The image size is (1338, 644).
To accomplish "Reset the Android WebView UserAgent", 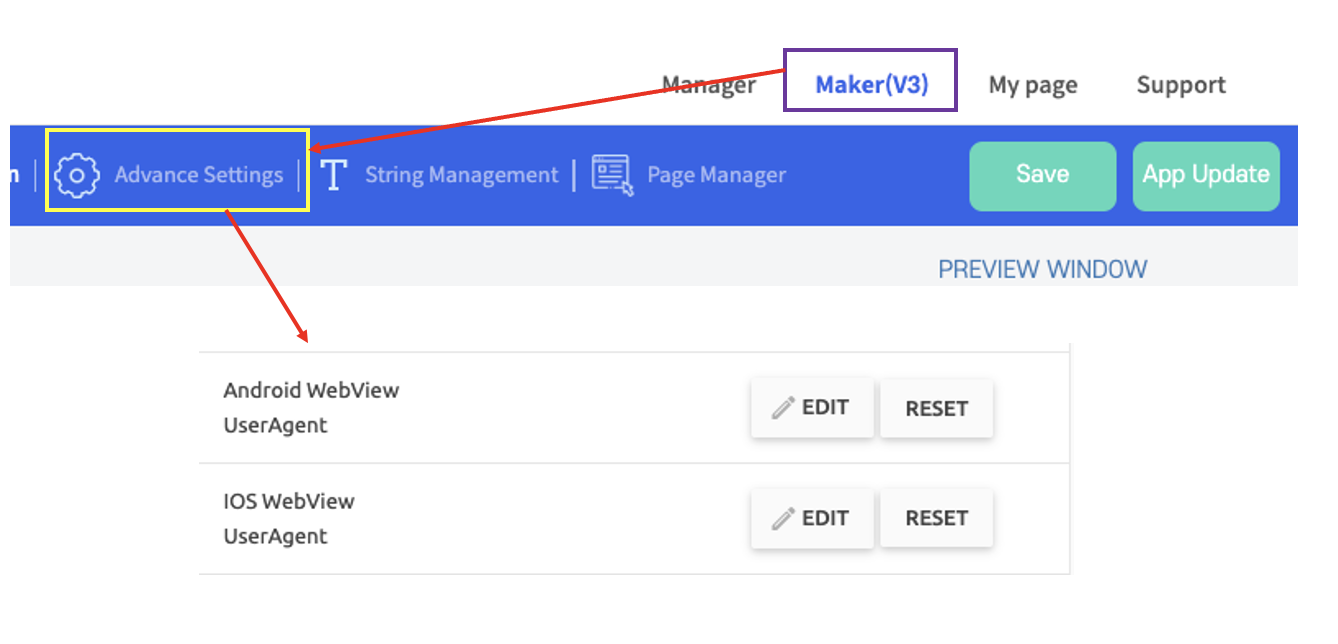I will [x=937, y=408].
